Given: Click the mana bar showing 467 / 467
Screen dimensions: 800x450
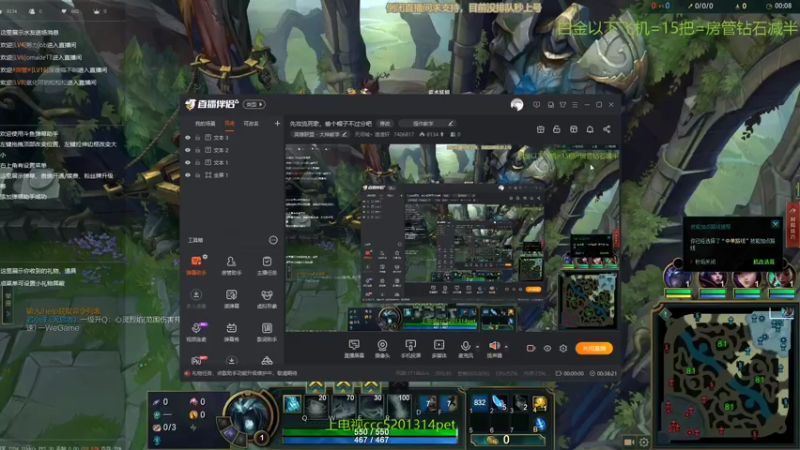Looking at the screenshot, I should click(371, 439).
